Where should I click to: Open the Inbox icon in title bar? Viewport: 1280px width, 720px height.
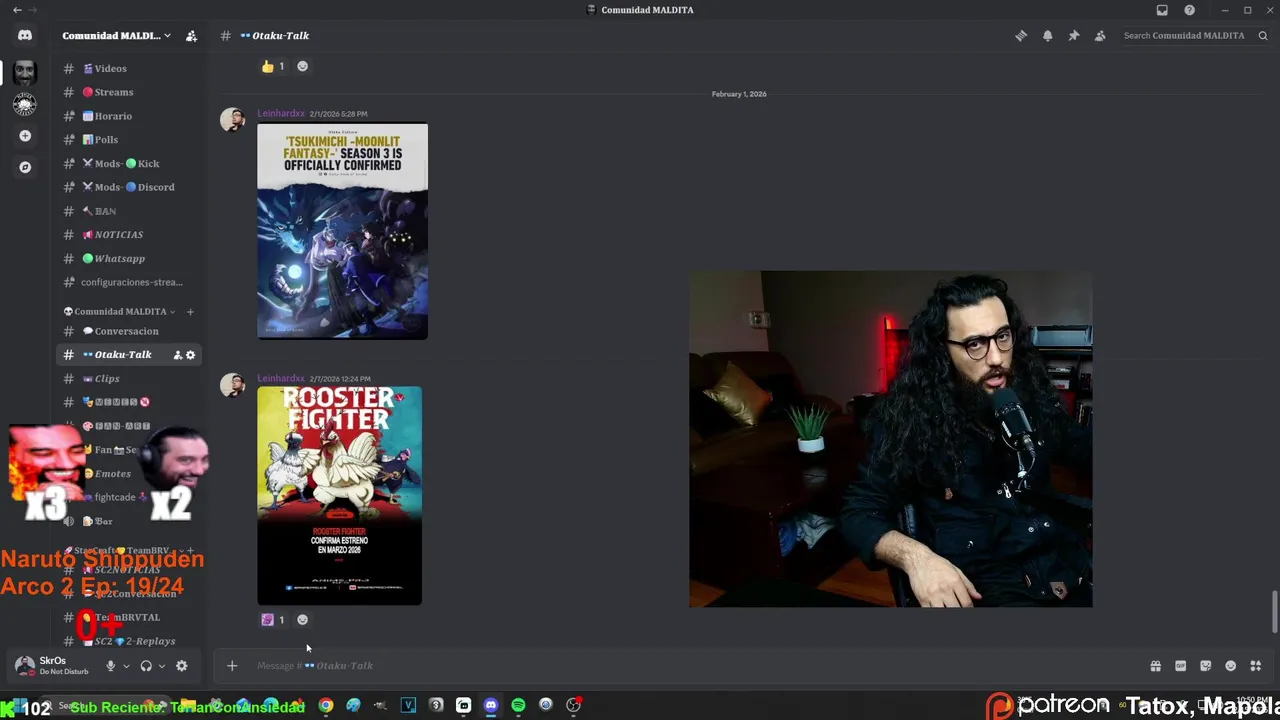pos(1162,10)
